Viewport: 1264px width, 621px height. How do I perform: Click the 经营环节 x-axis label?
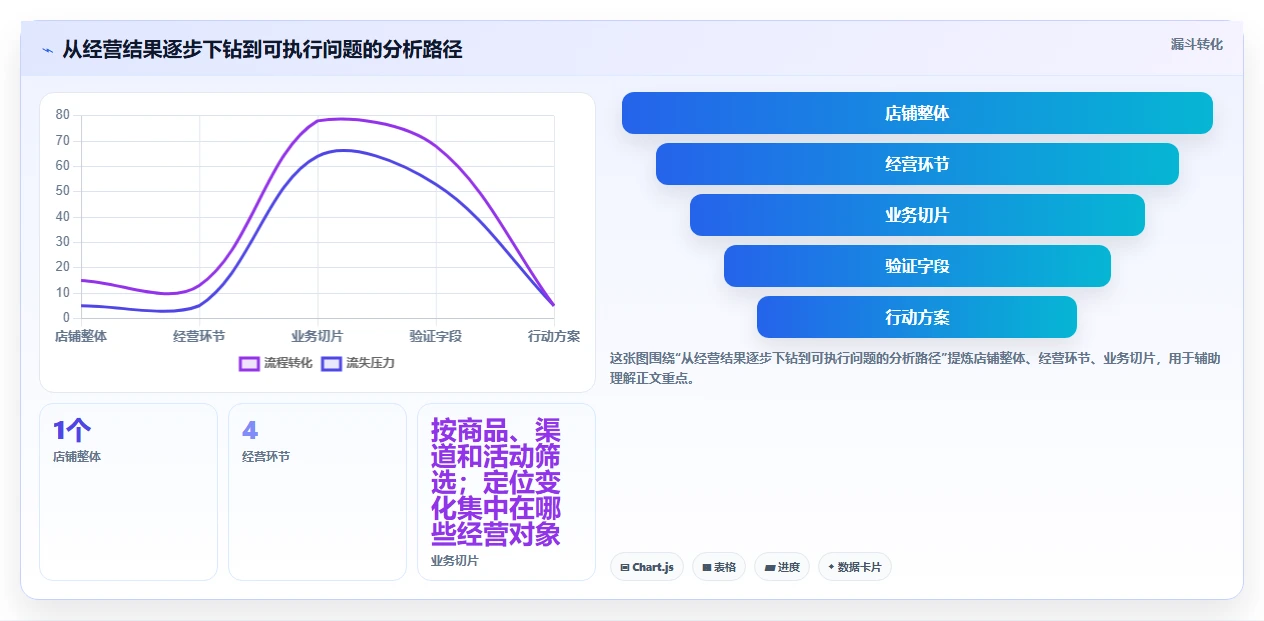tap(199, 336)
